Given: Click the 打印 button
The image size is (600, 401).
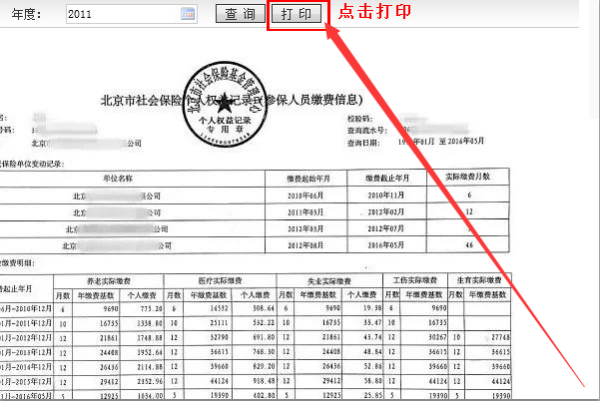Looking at the screenshot, I should pos(296,14).
